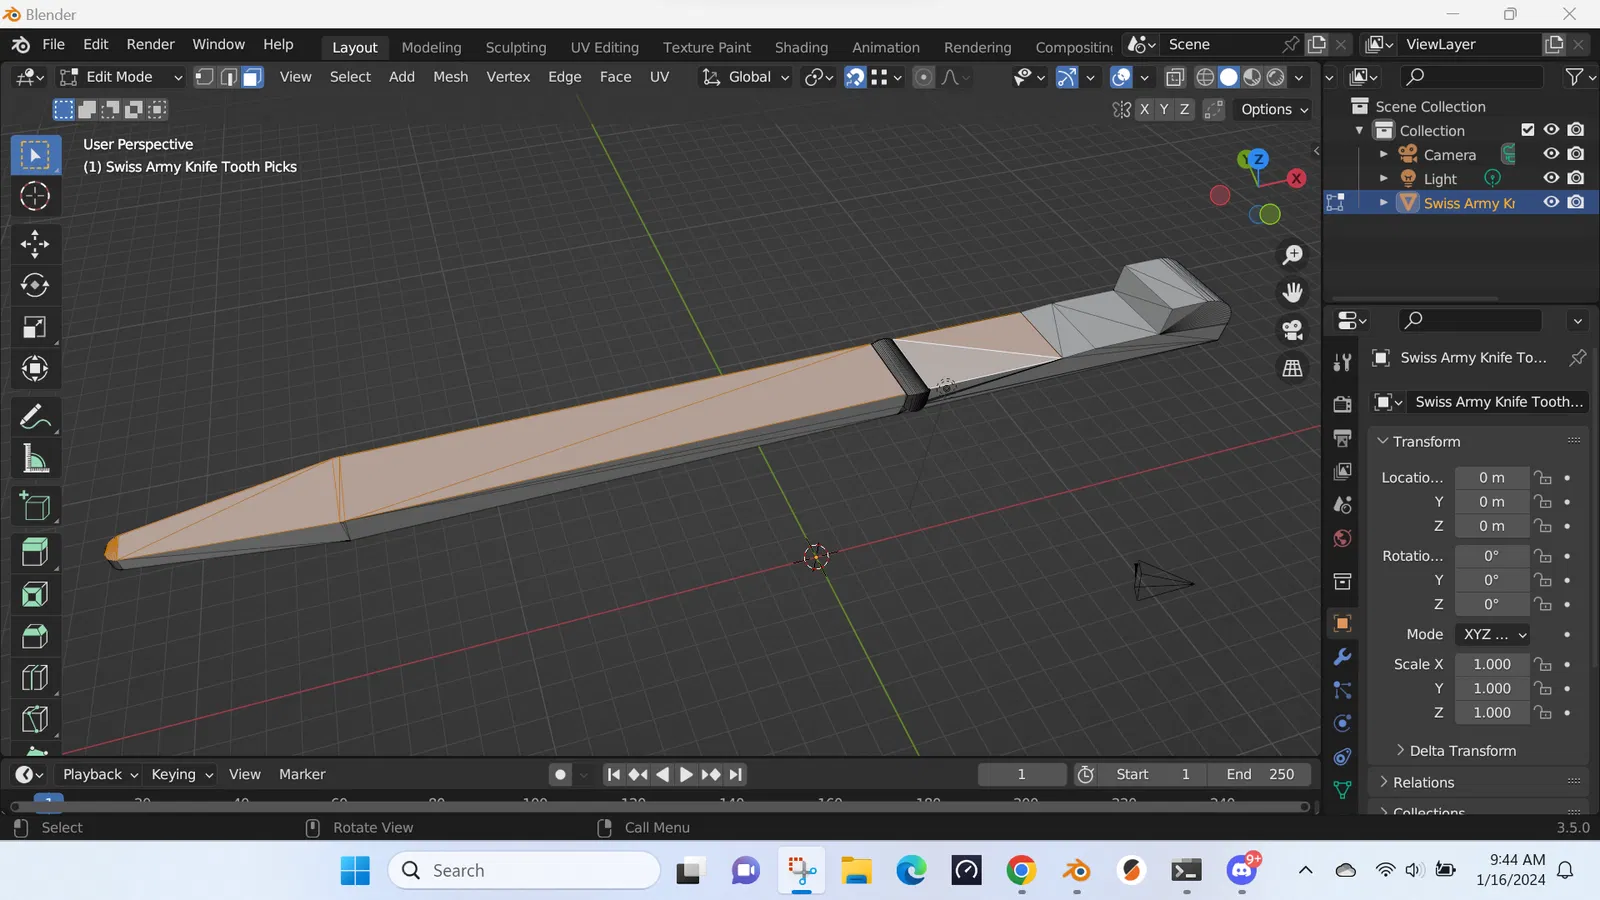This screenshot has height=900, width=1600.
Task: Hide the Light object in viewport
Action: [x=1551, y=178]
